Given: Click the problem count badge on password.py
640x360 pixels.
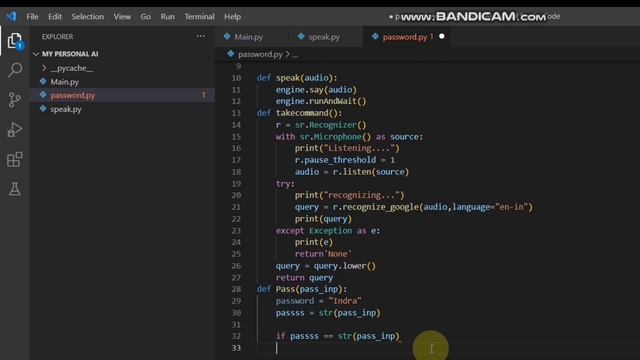Looking at the screenshot, I should (x=204, y=95).
